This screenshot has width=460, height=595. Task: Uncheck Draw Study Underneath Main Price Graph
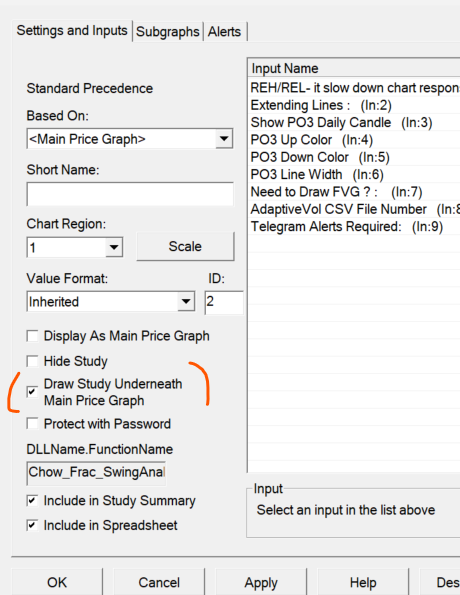tap(33, 392)
